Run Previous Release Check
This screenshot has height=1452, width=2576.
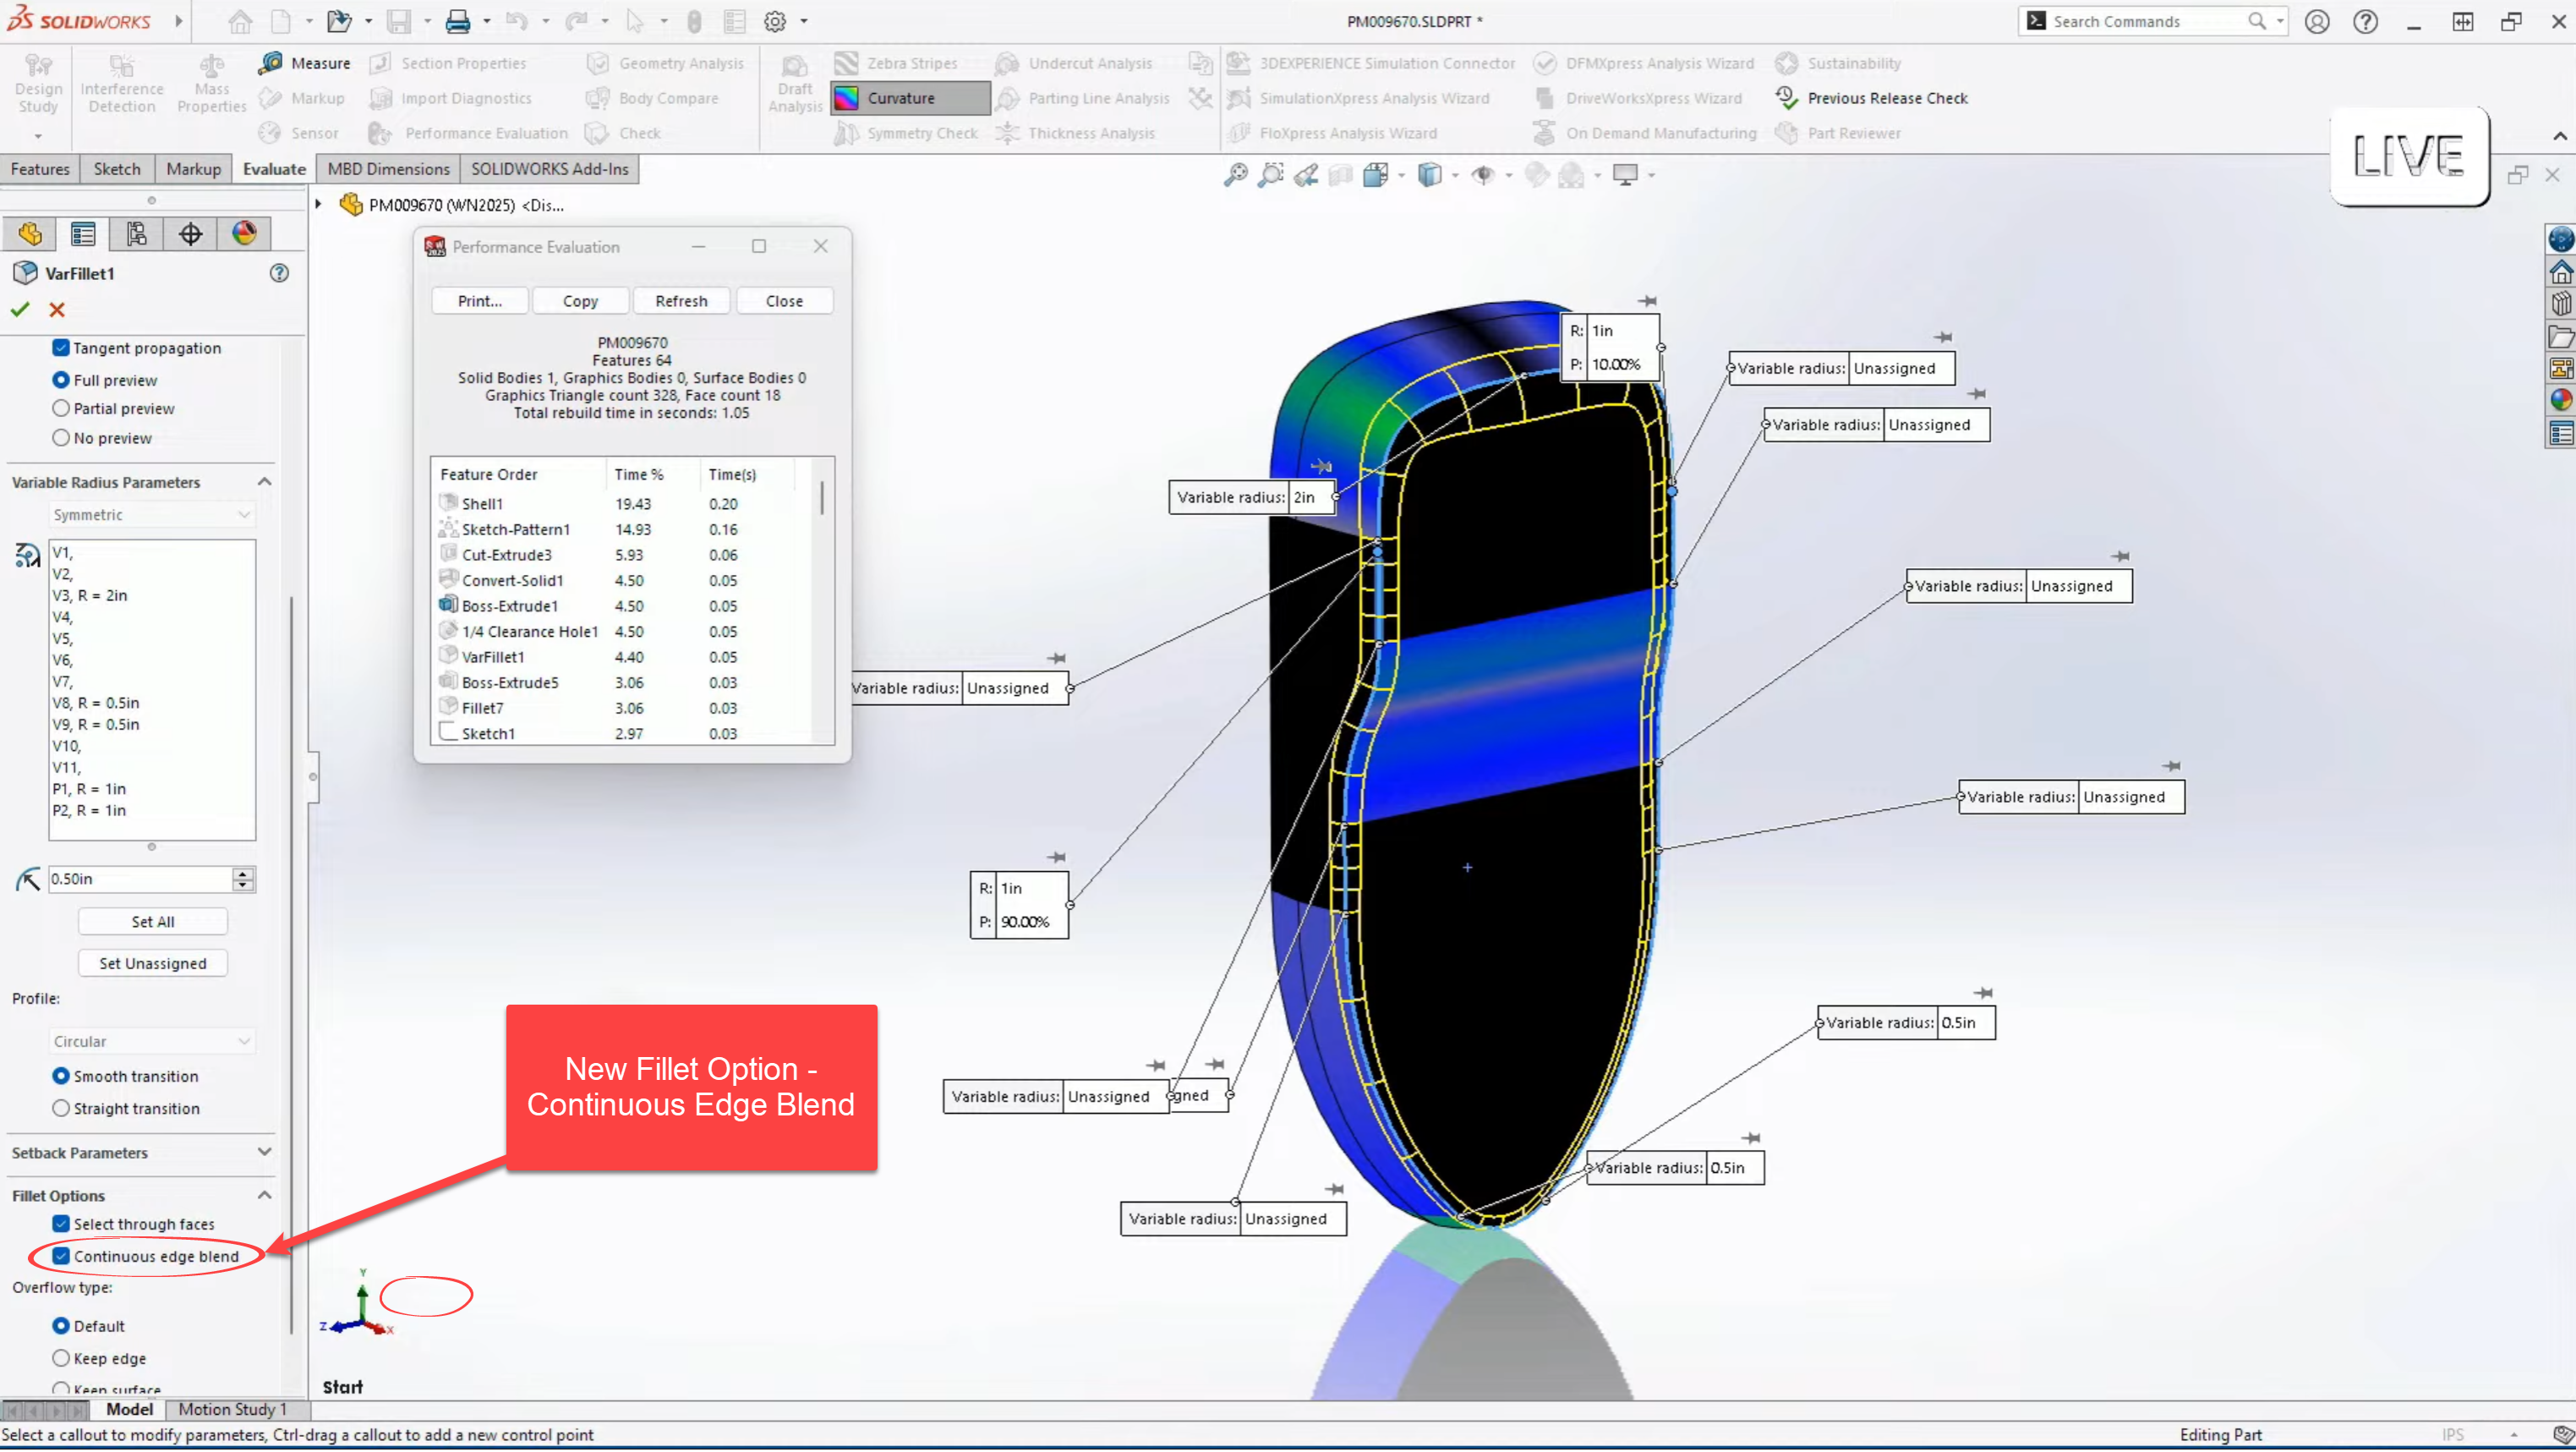pyautogui.click(x=1871, y=98)
